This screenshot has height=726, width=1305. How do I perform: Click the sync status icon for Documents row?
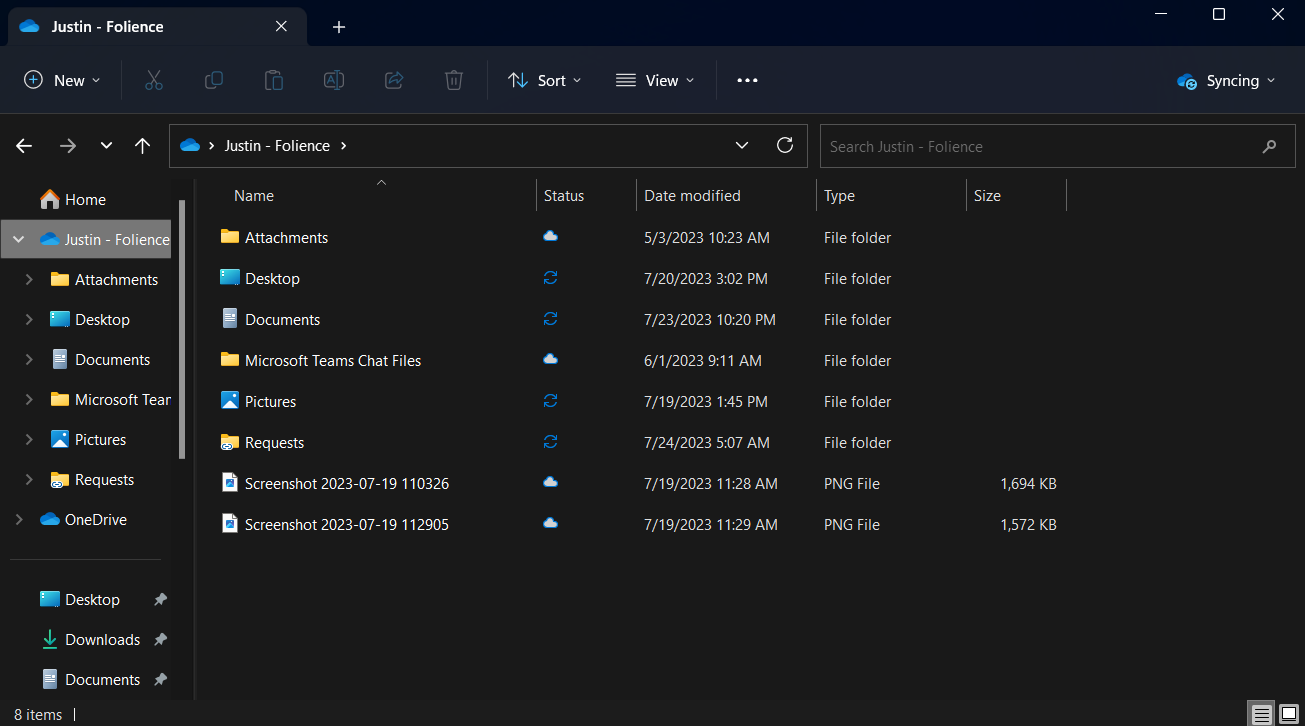coord(550,319)
